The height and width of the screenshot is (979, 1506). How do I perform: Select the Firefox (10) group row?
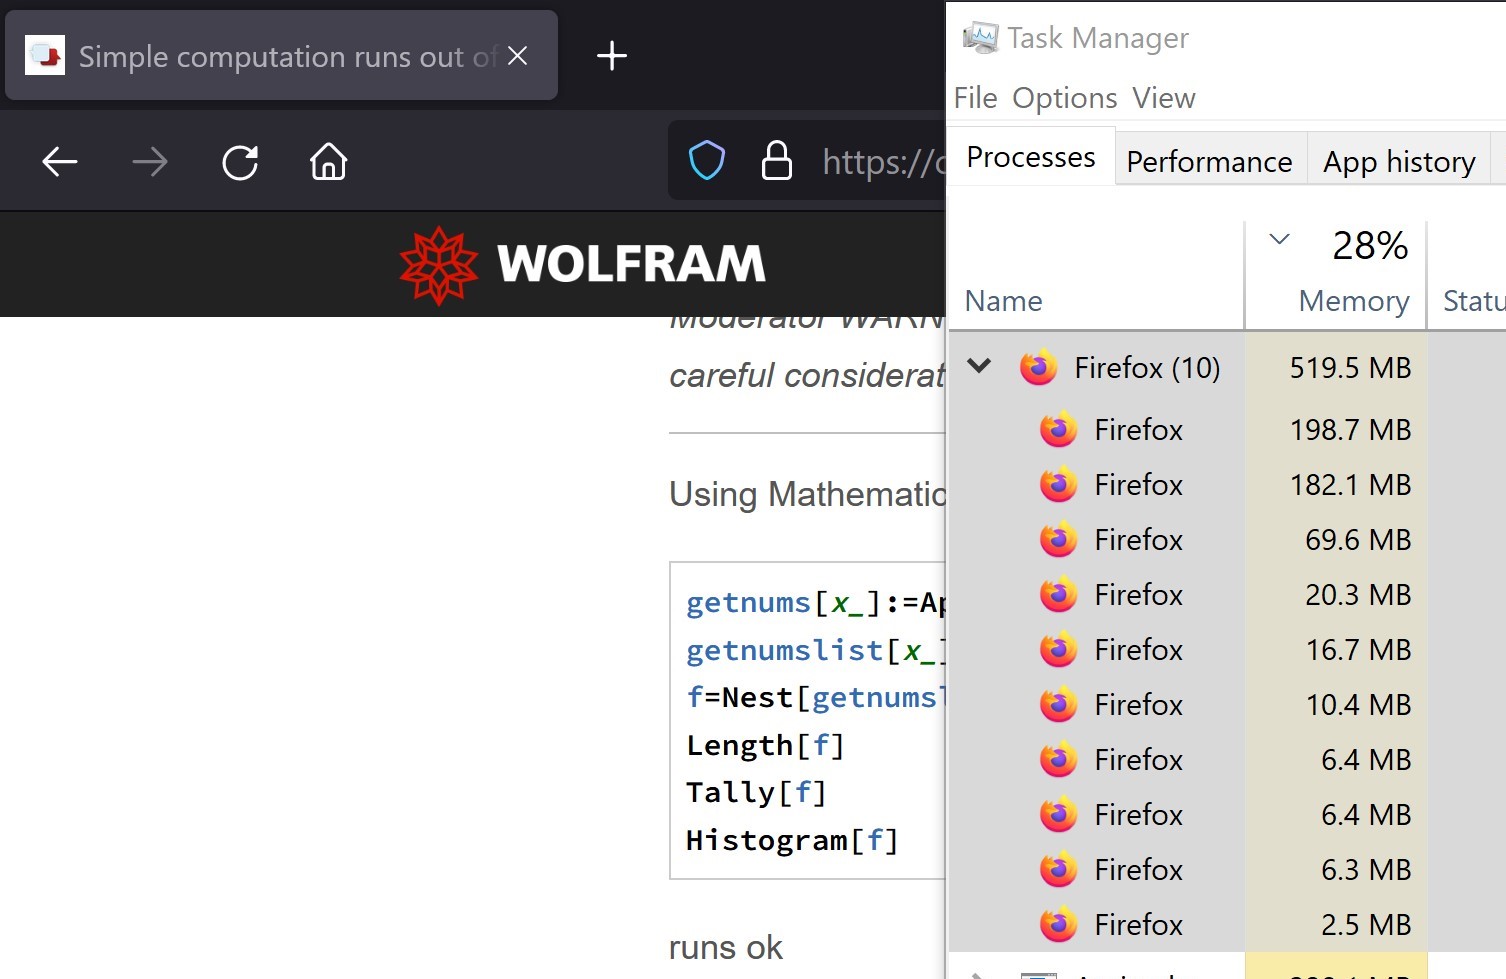pyautogui.click(x=1227, y=367)
